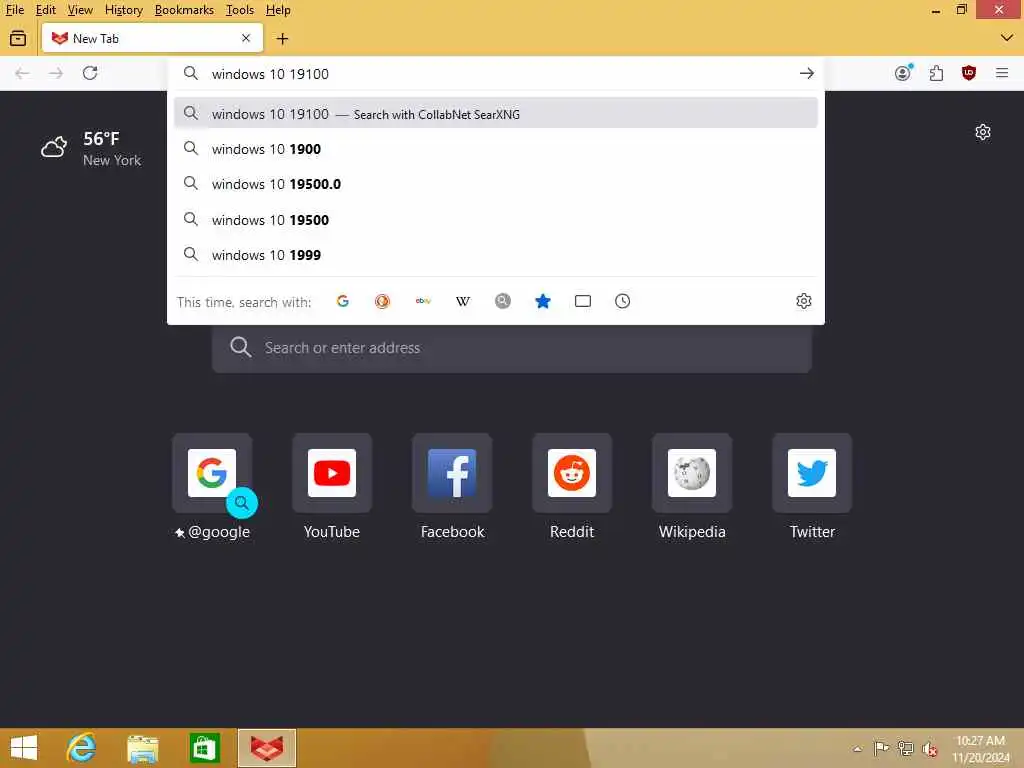The image size is (1024, 768).
Task: Go forward one page
Action: (x=56, y=73)
